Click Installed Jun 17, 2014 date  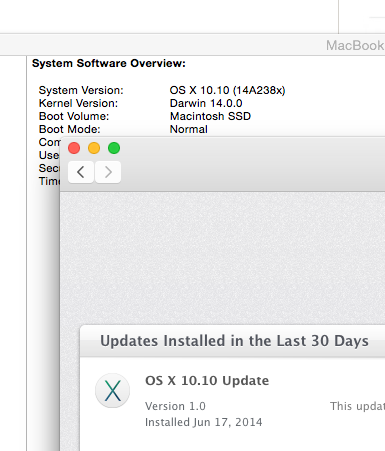[204, 422]
